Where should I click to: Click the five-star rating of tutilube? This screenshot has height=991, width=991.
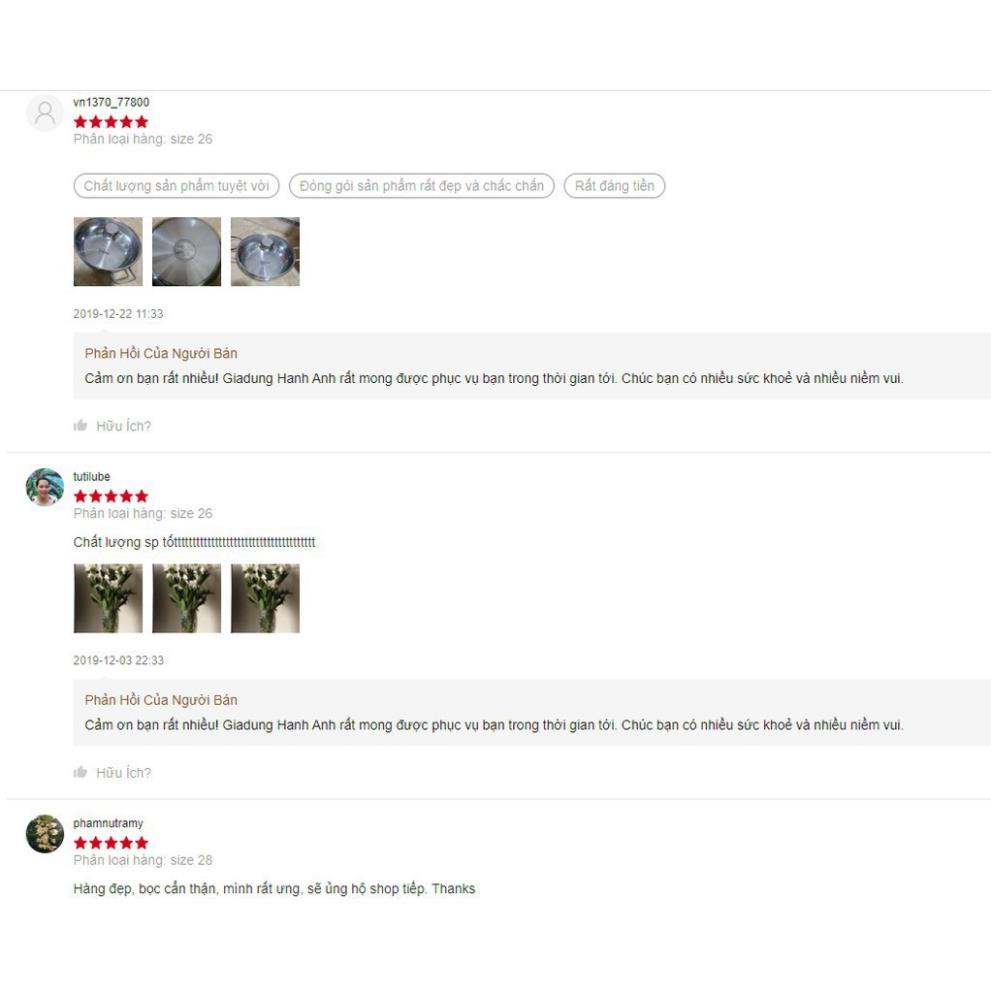[111, 496]
